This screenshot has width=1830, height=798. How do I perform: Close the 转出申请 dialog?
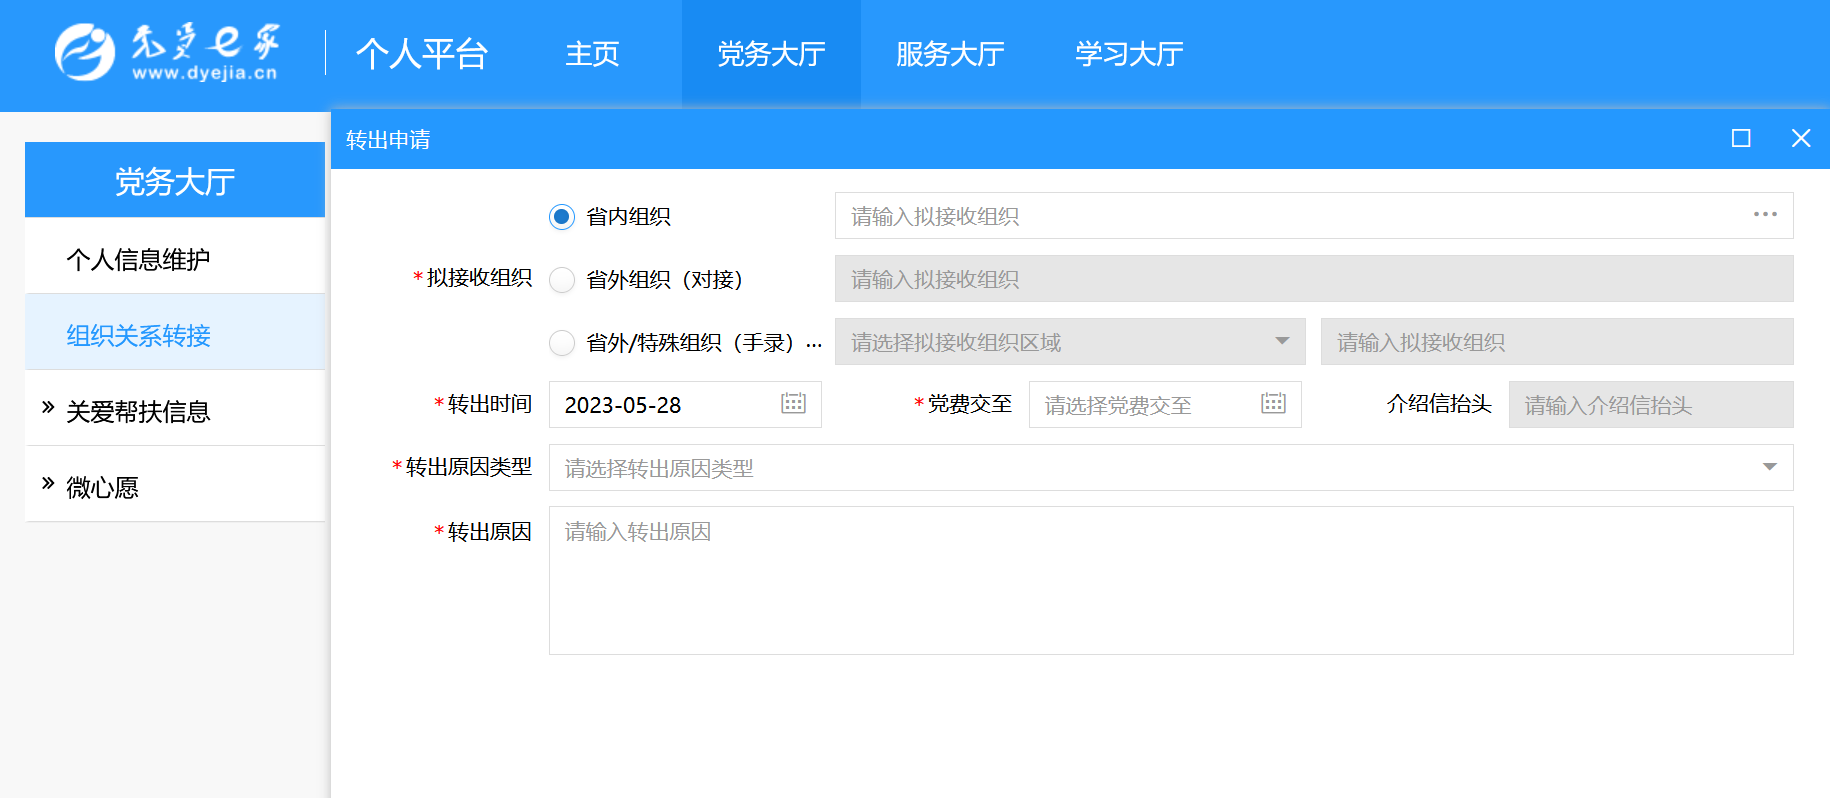pyautogui.click(x=1801, y=139)
